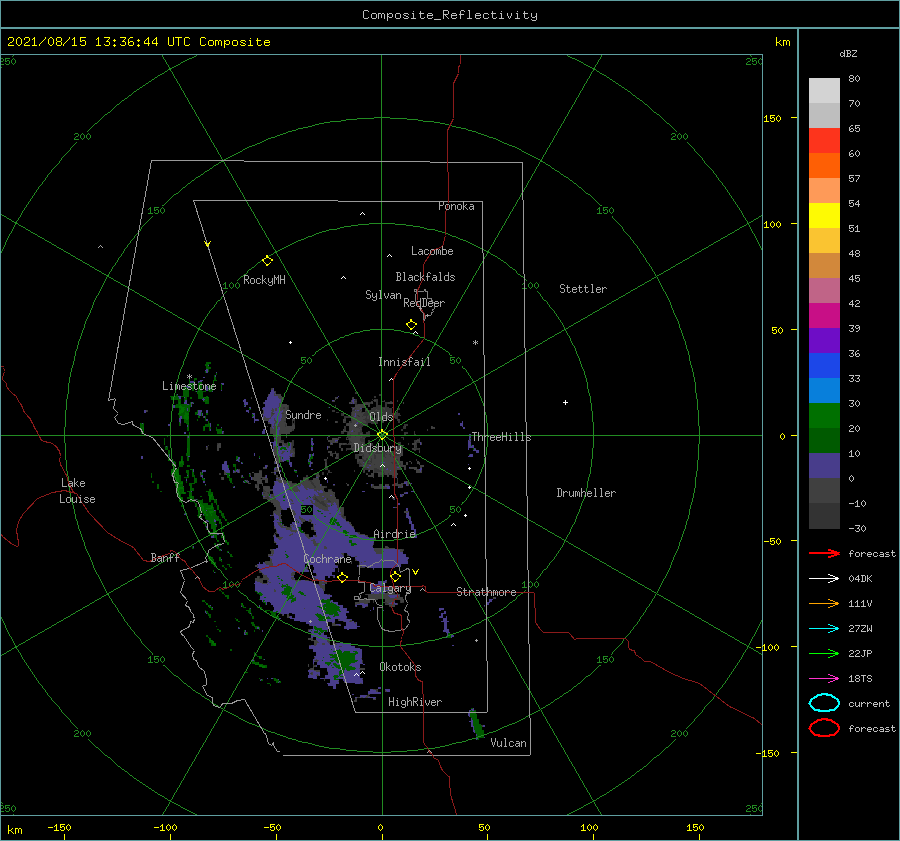900x841 pixels.
Task: Click the dBZ legend heading
Action: tap(848, 53)
